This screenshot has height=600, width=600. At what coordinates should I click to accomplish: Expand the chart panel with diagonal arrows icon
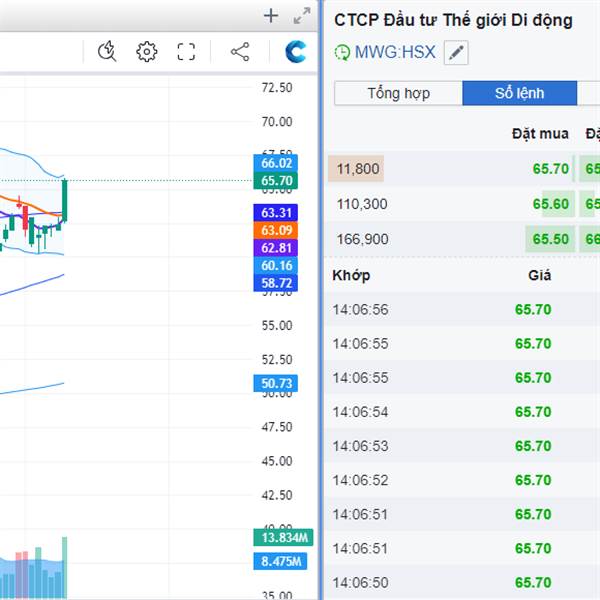(302, 16)
